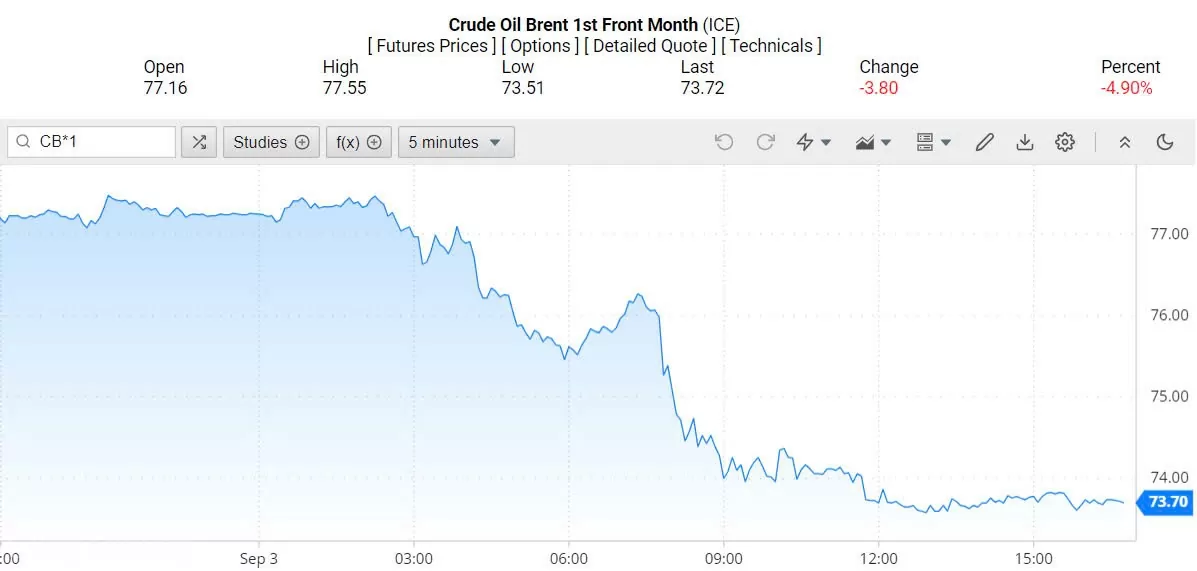Screen dimensions: 1197x571
Task: Click the undo arrow icon
Action: [x=724, y=142]
